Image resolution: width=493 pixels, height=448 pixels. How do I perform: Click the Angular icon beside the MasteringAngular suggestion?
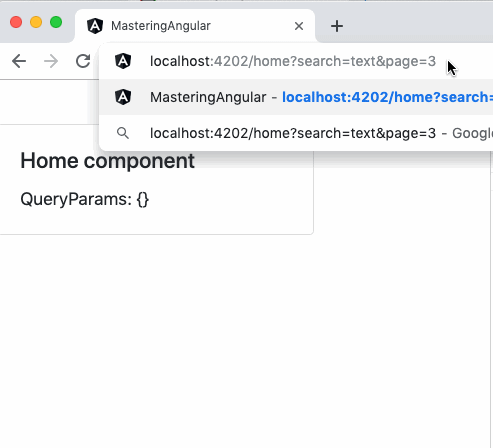point(123,97)
